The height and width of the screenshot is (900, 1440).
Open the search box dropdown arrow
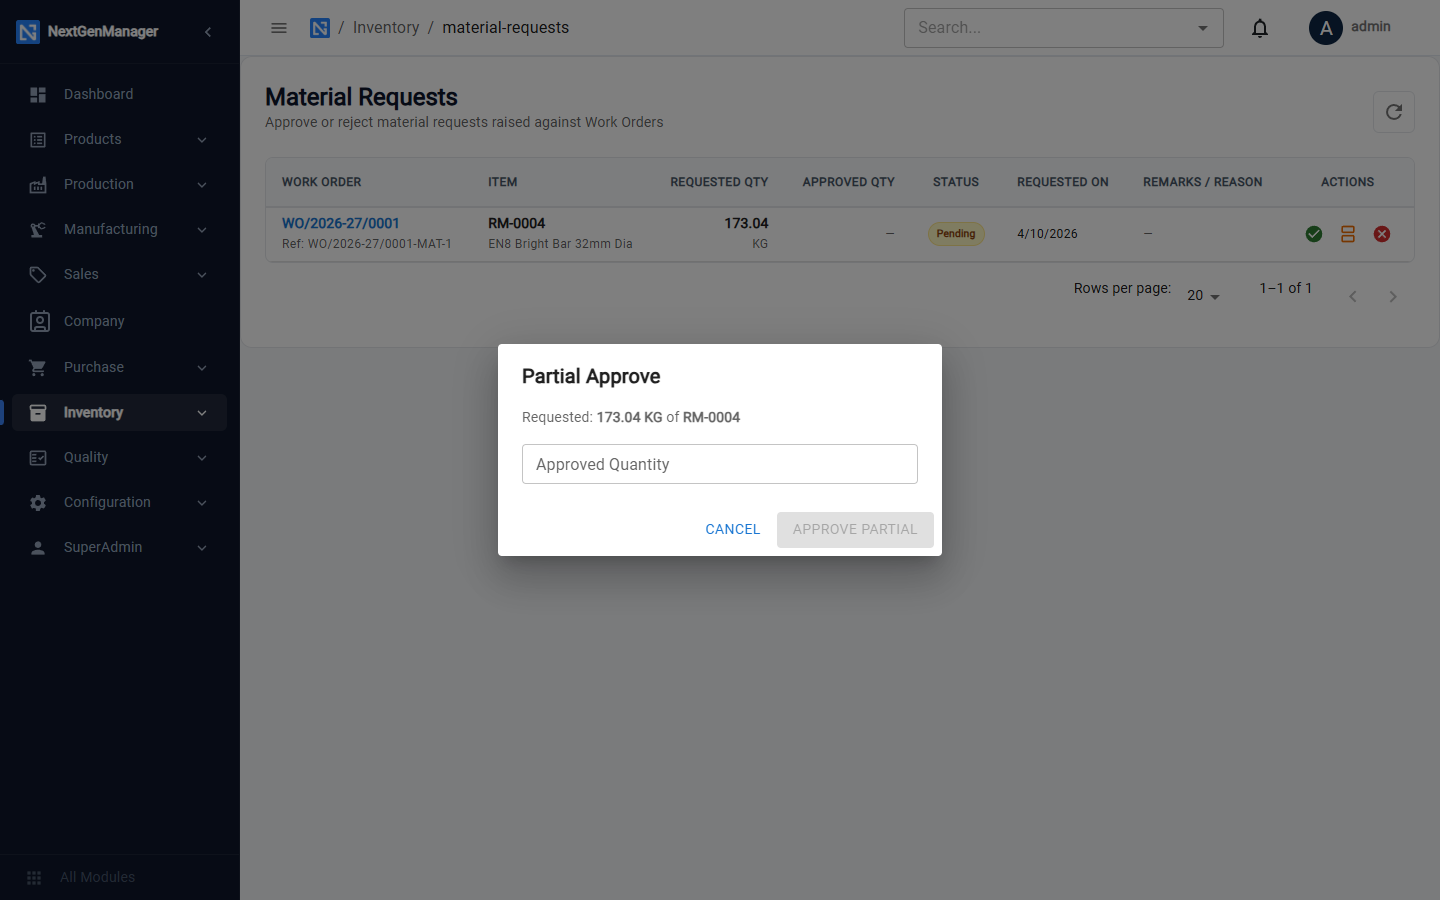pos(1203,28)
